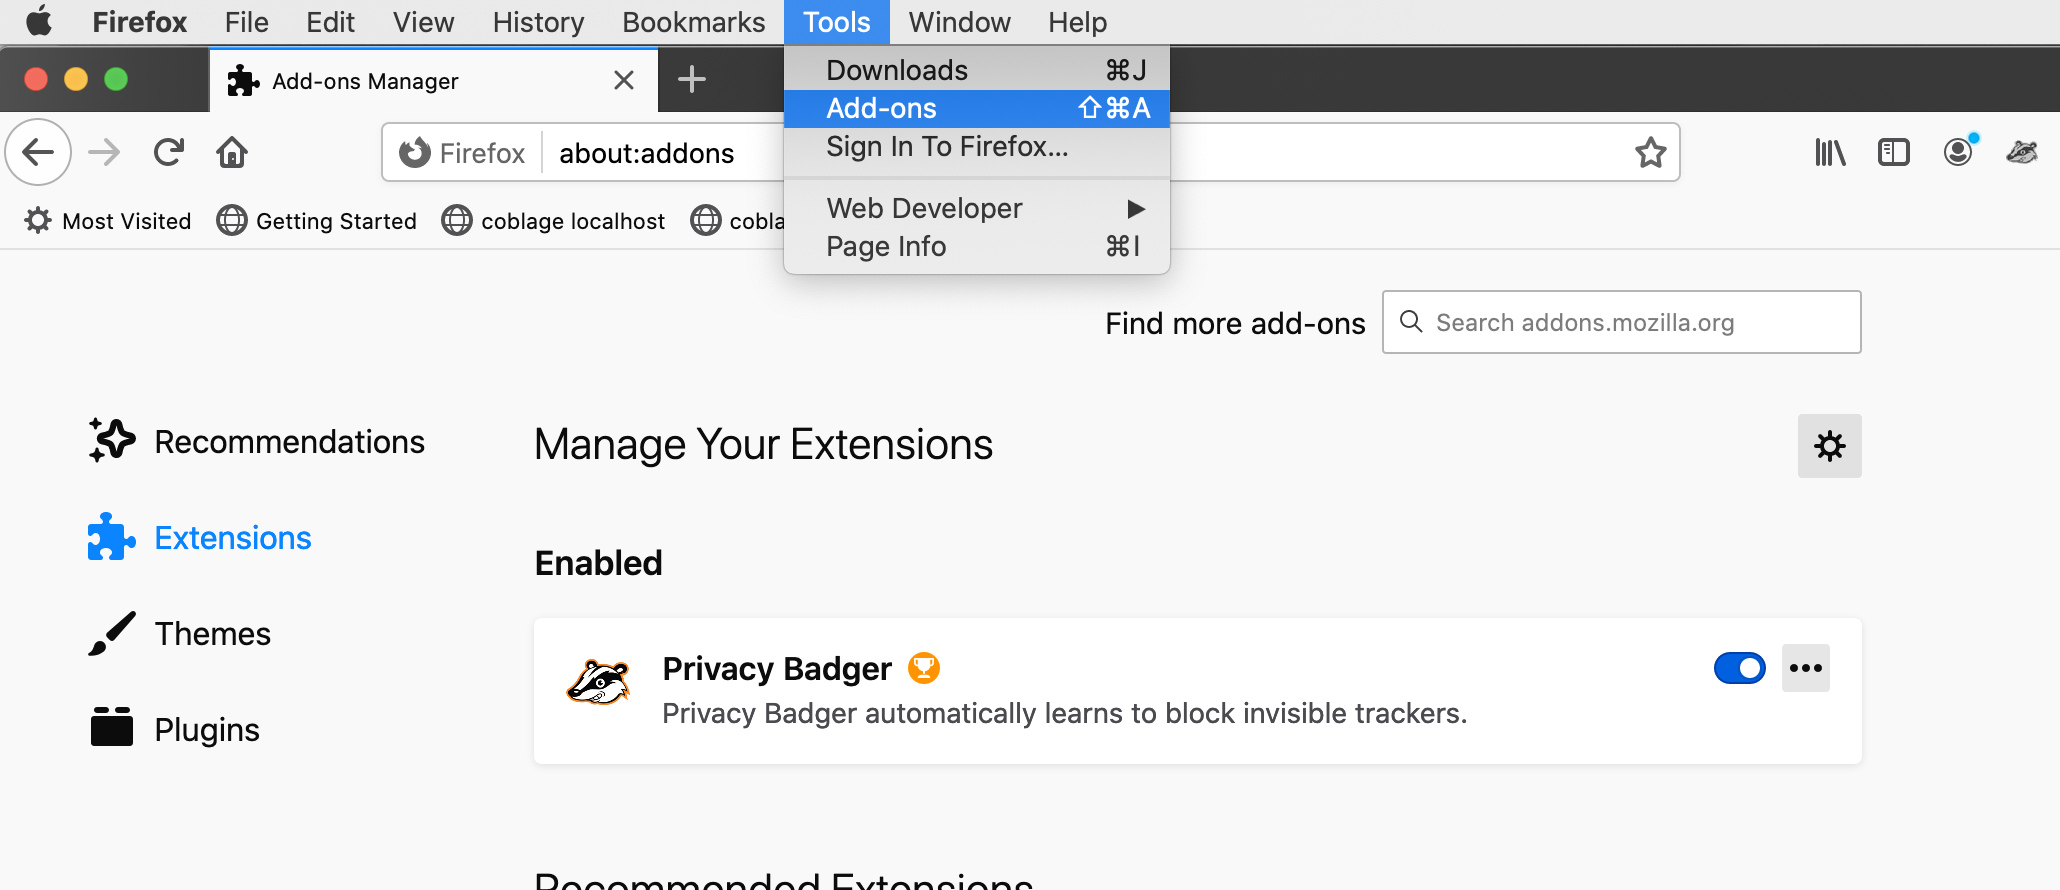Open the Most Visited bookmarks folder
Image resolution: width=2060 pixels, height=890 pixels.
coord(108,221)
